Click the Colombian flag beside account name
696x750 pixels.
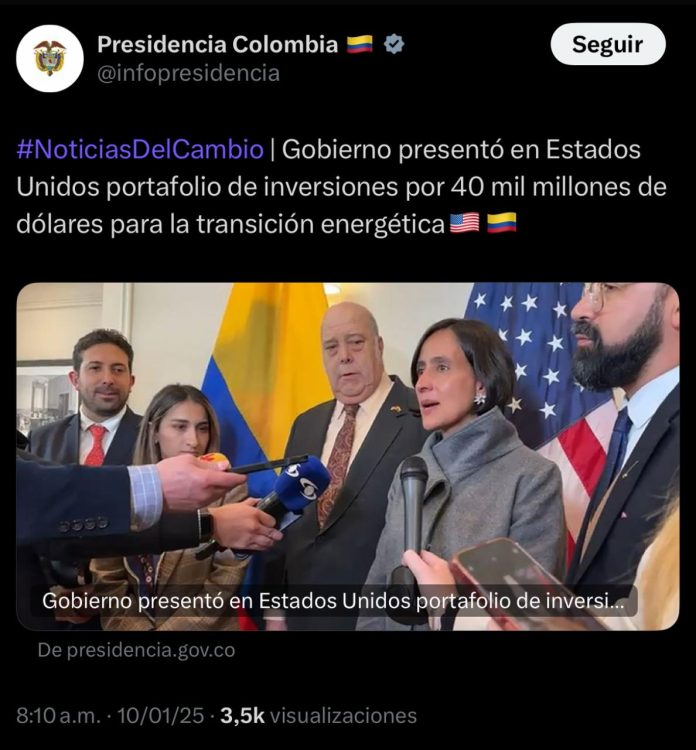[x=360, y=44]
